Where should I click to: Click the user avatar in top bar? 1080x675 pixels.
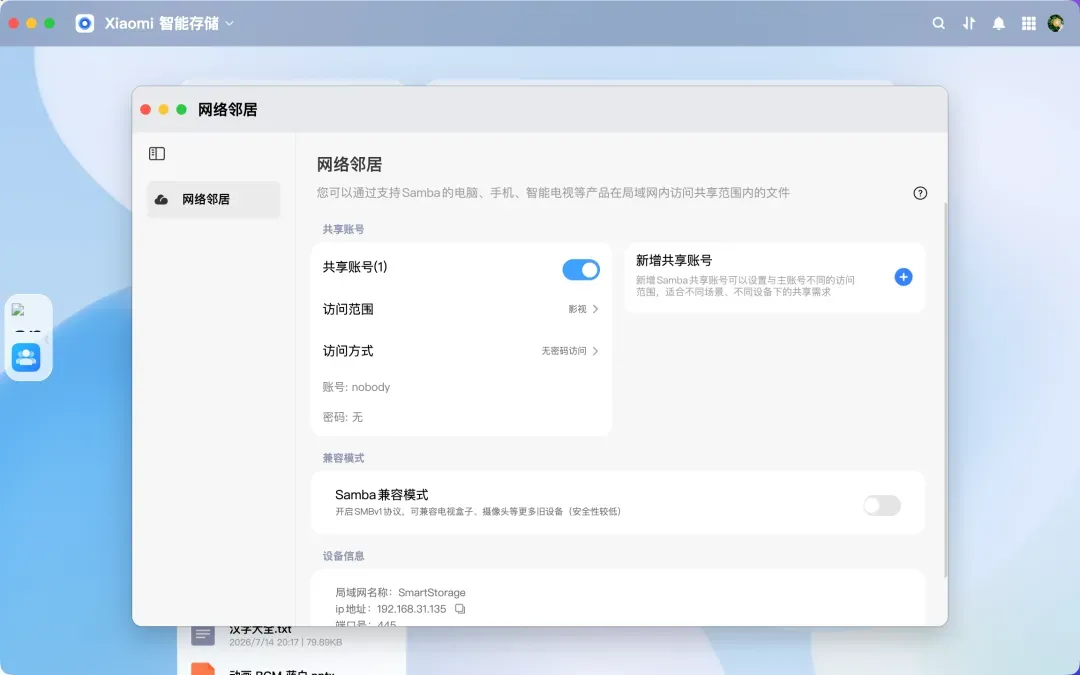click(x=1055, y=23)
